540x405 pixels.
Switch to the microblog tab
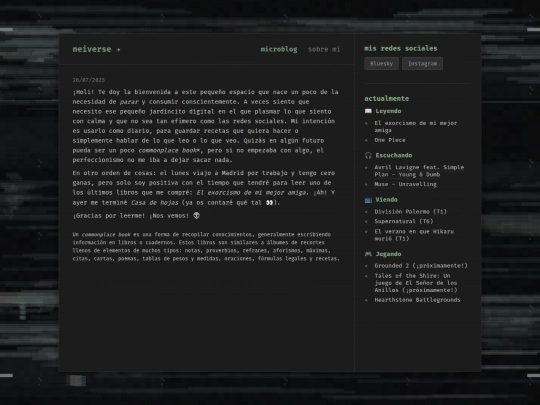[279, 49]
